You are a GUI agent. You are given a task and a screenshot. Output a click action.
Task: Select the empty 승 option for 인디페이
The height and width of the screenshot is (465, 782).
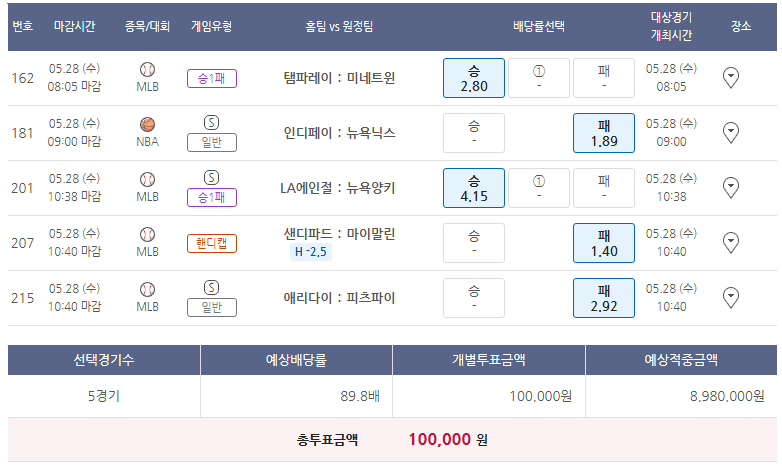474,133
